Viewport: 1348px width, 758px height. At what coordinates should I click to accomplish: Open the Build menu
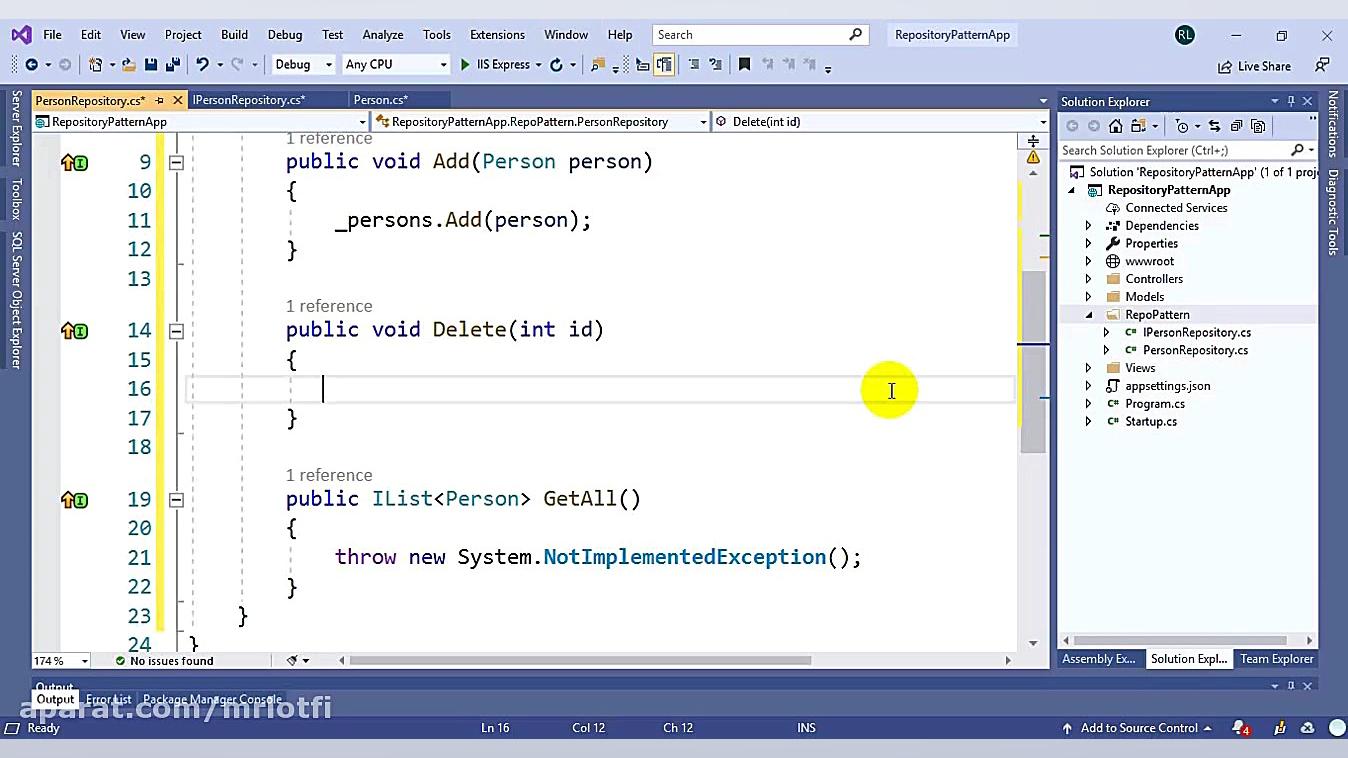(x=234, y=34)
